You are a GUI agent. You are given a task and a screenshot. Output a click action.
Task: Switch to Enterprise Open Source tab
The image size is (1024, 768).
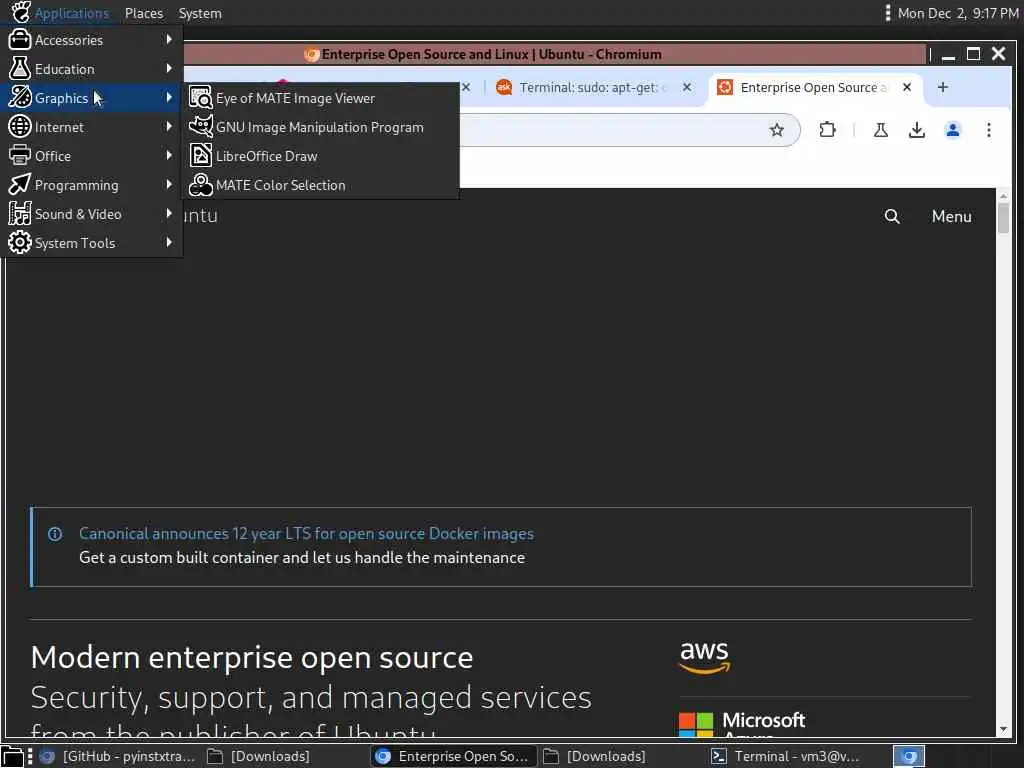[x=814, y=88]
